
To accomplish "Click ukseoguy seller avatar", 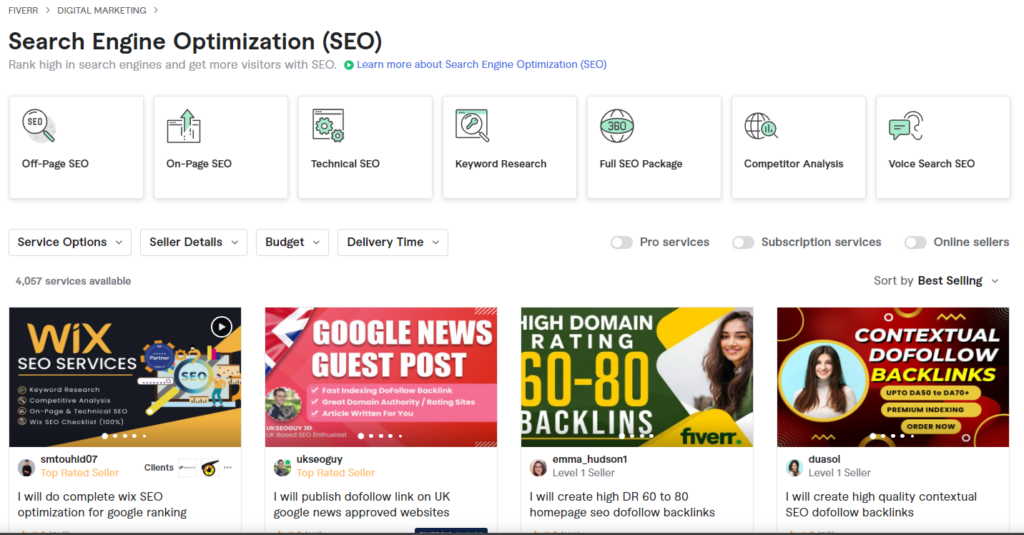I will (x=282, y=467).
